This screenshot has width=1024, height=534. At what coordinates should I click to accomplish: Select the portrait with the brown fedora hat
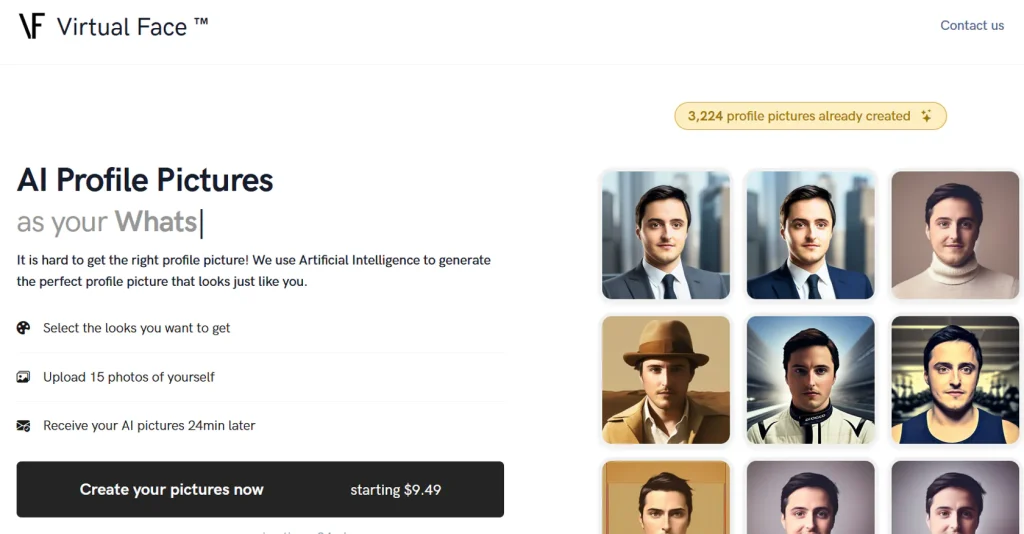666,380
